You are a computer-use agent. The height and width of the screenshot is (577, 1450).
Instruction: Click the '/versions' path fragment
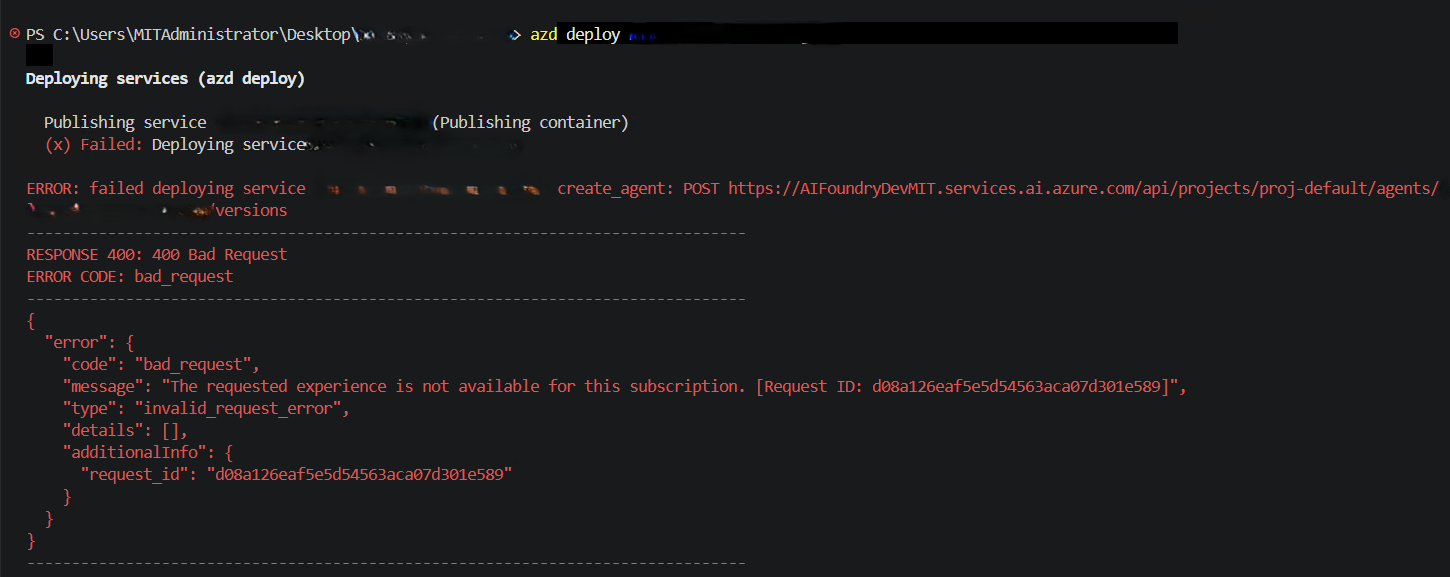(x=247, y=210)
